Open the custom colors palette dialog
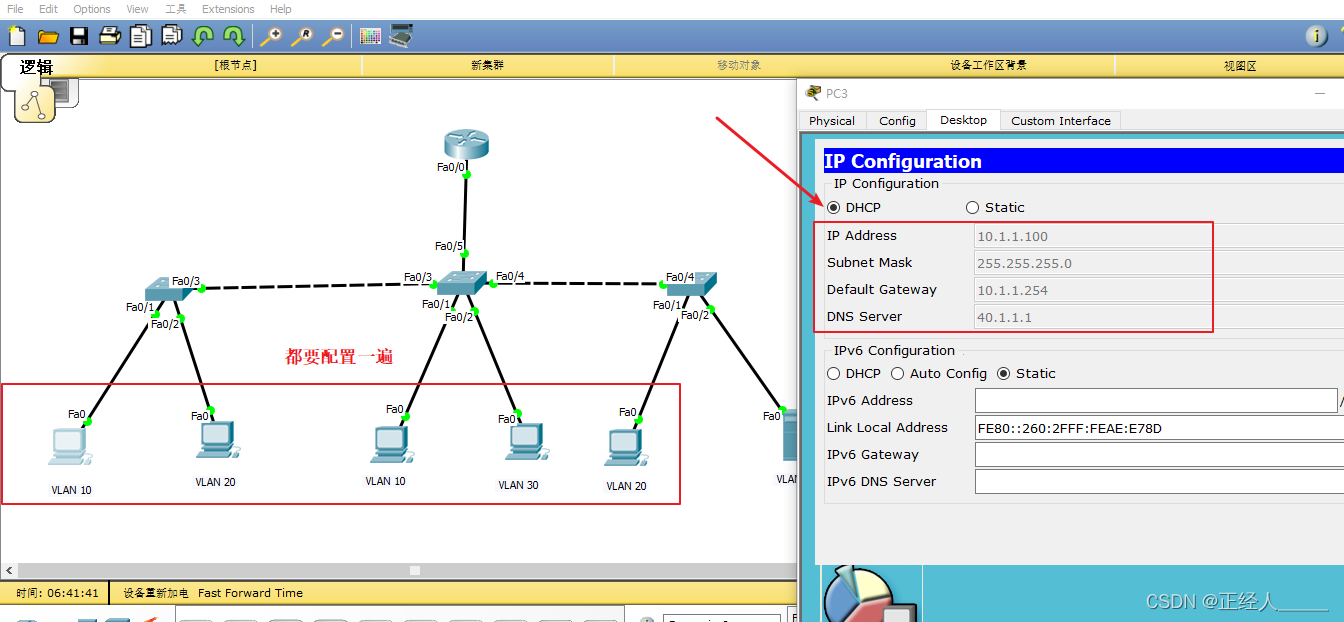Image resolution: width=1344 pixels, height=622 pixels. pos(370,35)
